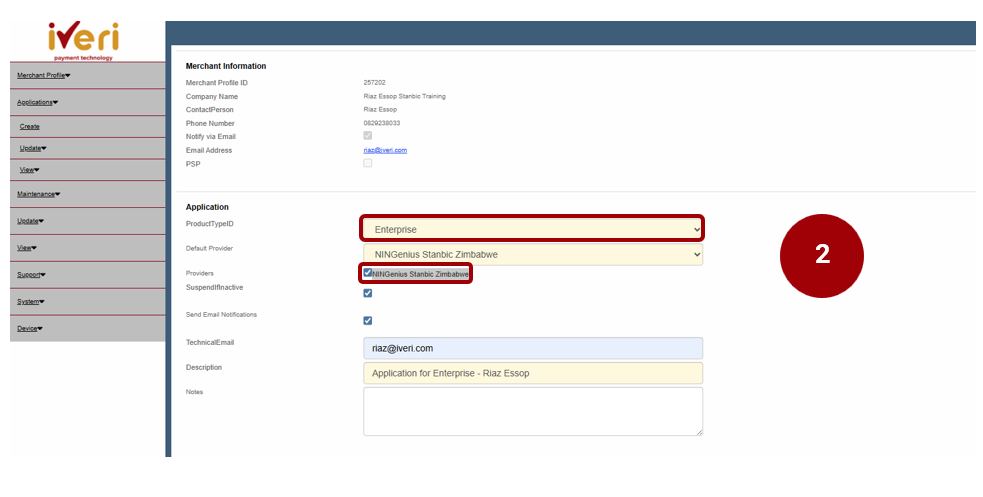This screenshot has width=983, height=497.
Task: Open the riaz@iveri.com email link
Action: point(385,150)
